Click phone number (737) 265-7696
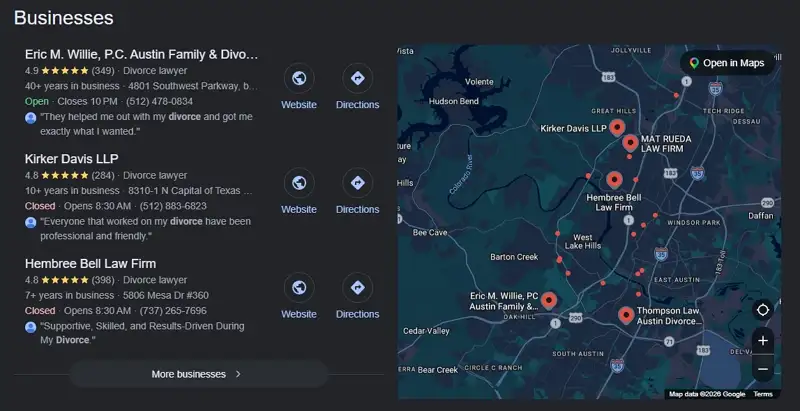 [173, 311]
